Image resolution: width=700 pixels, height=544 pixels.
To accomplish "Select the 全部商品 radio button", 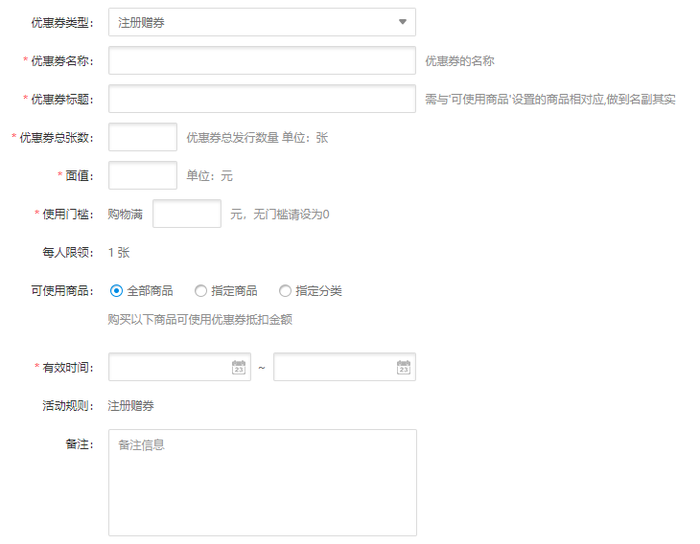I will tap(116, 291).
